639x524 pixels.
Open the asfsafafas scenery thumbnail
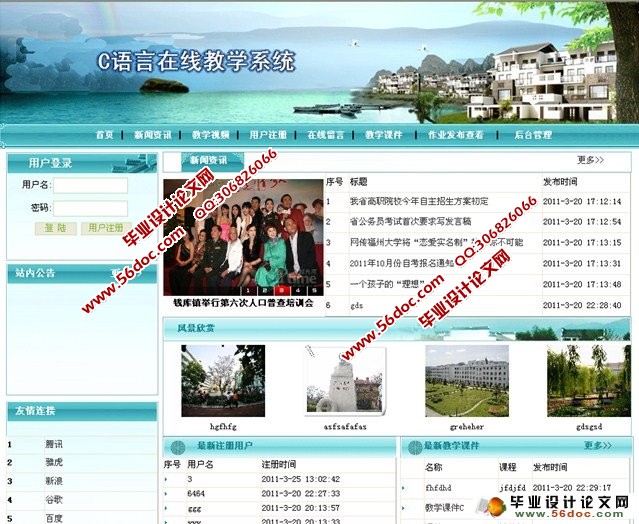(345, 381)
